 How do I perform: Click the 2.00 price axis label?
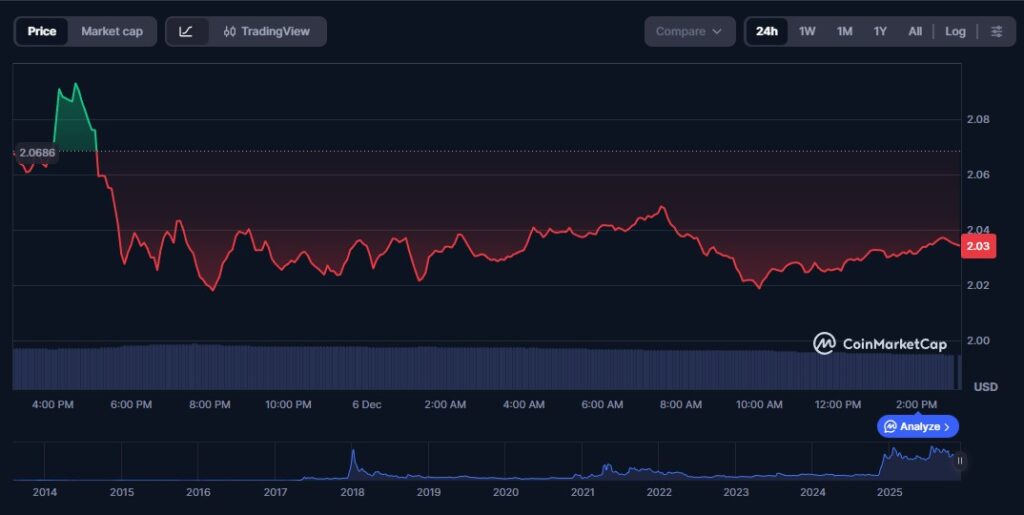click(x=978, y=341)
